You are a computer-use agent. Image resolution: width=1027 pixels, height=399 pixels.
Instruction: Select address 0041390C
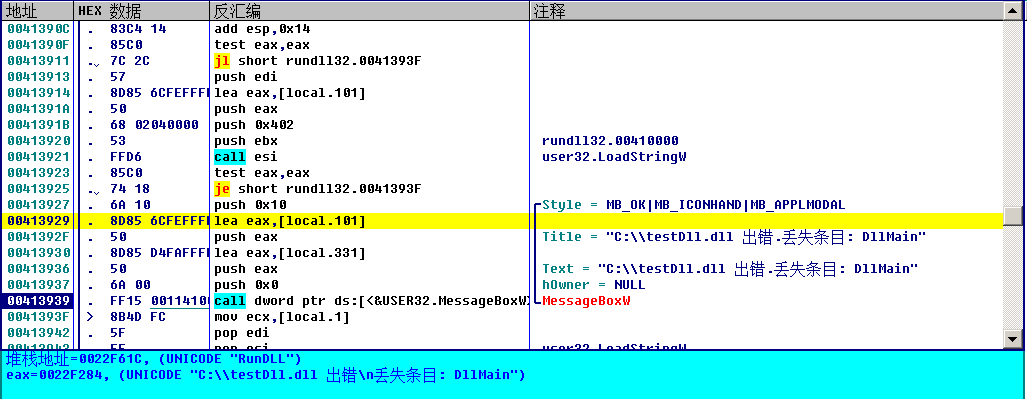point(38,29)
